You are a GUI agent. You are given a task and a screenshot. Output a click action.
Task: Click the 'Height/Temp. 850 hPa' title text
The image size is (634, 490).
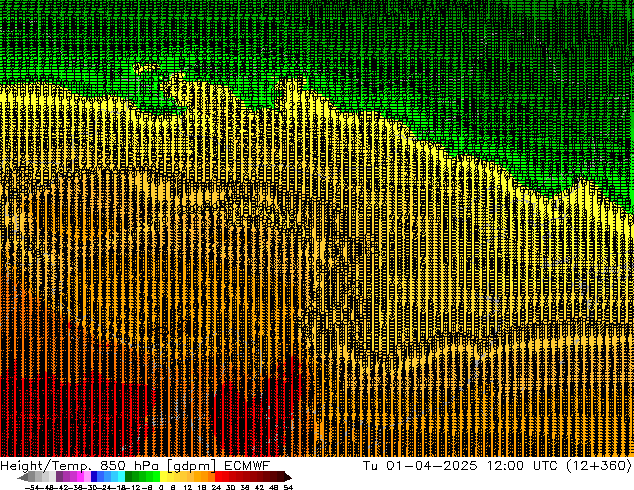[x=80, y=466]
